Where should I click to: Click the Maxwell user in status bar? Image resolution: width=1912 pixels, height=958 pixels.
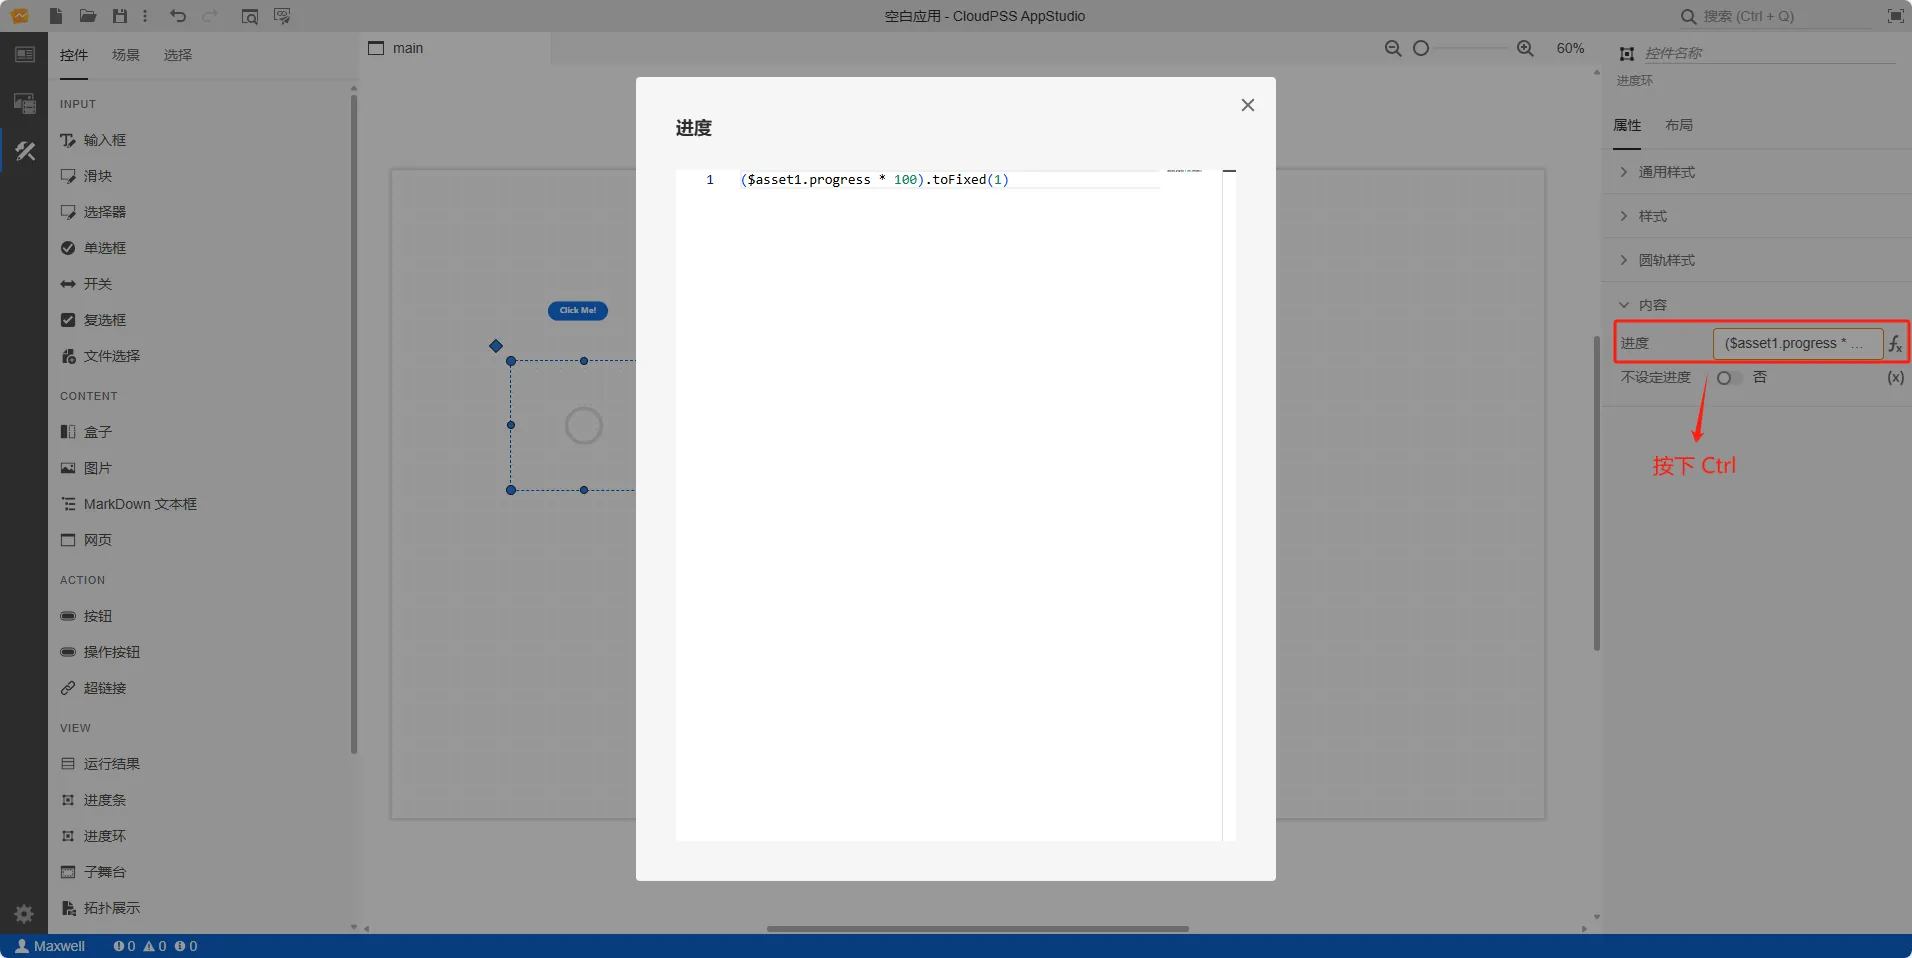[x=50, y=946]
